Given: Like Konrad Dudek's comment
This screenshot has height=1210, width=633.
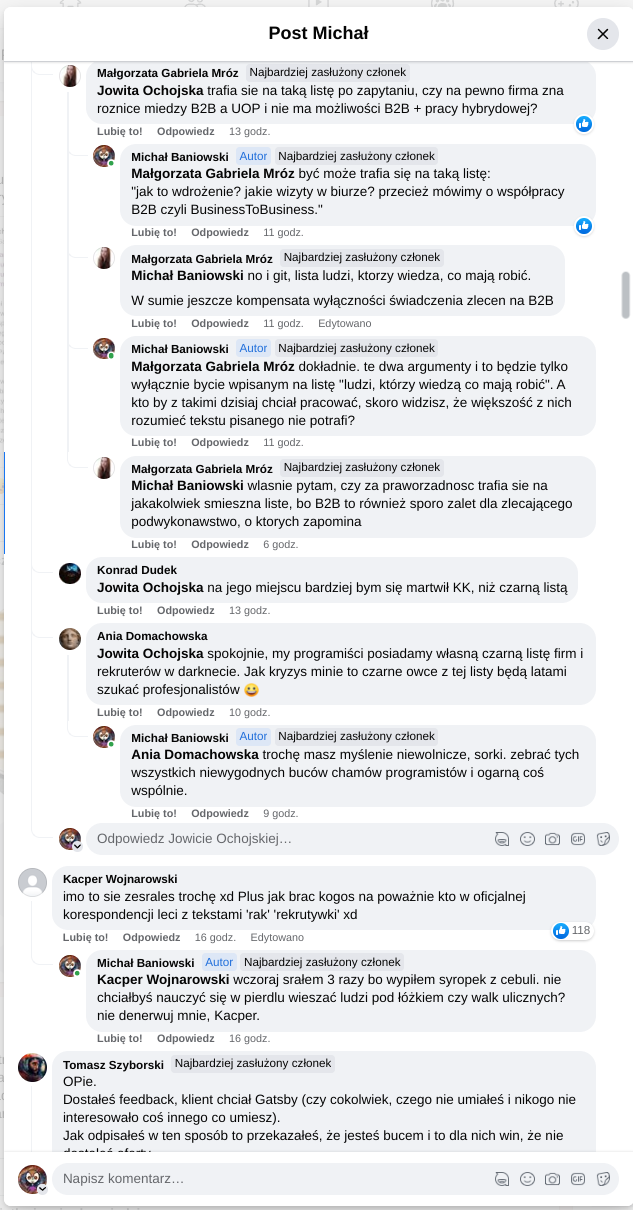Looking at the screenshot, I should [119, 610].
